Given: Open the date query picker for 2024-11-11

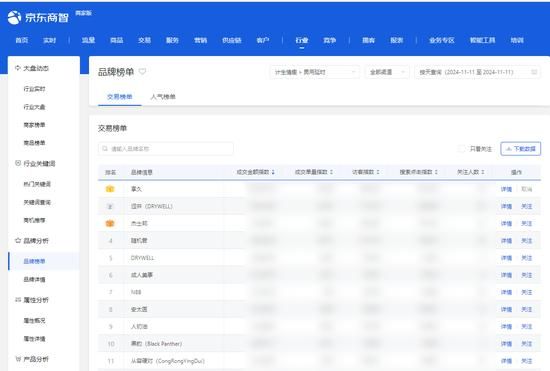Looking at the screenshot, I should click(x=477, y=72).
